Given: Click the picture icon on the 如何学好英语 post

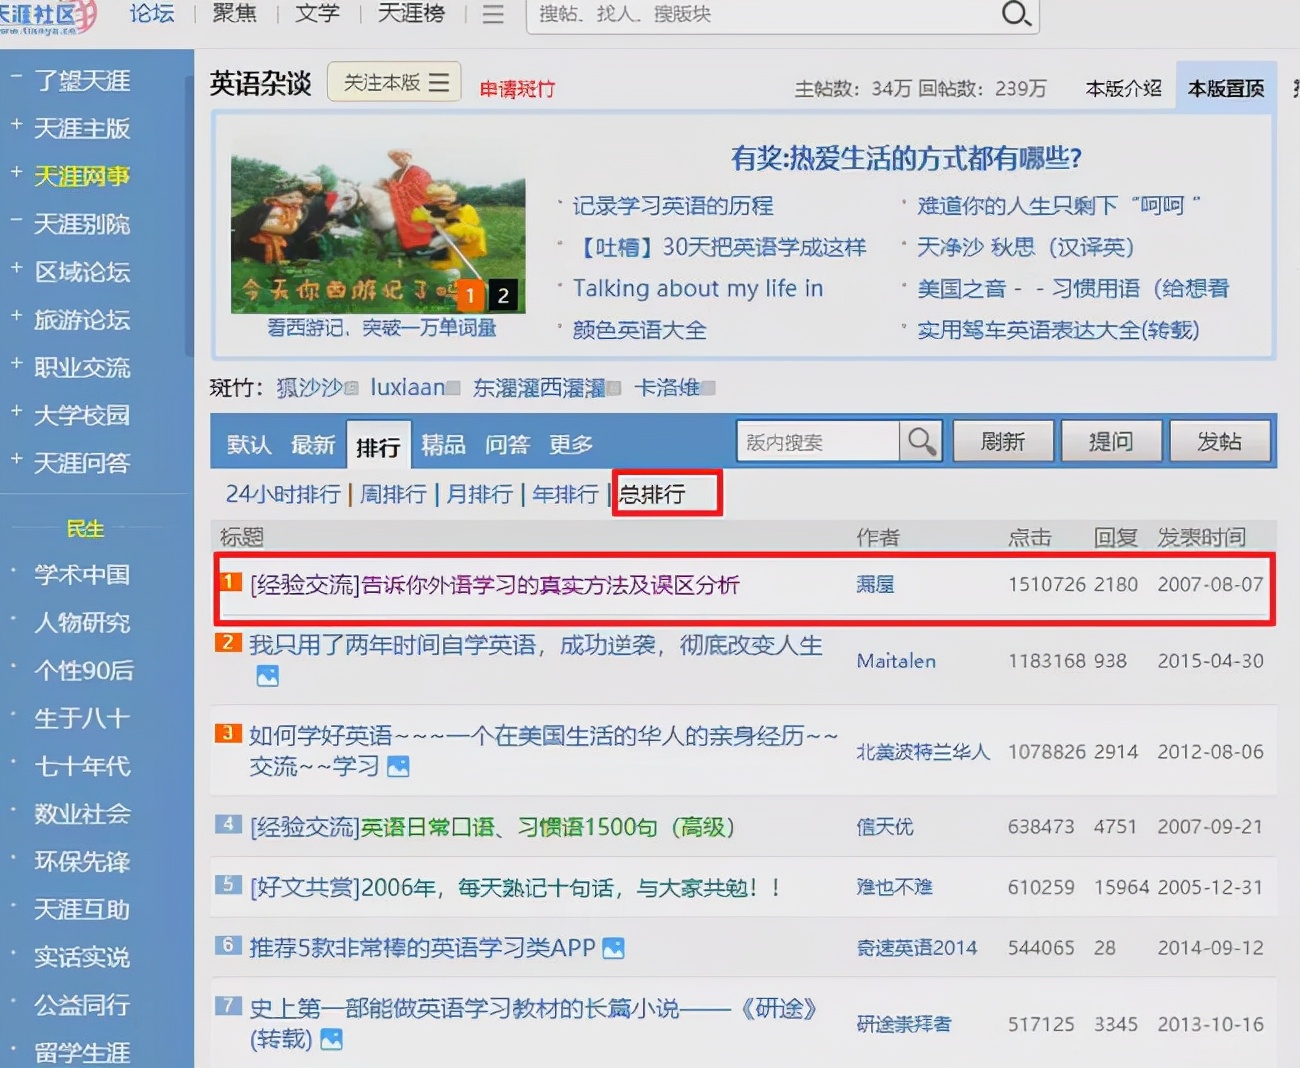Looking at the screenshot, I should click(x=399, y=766).
